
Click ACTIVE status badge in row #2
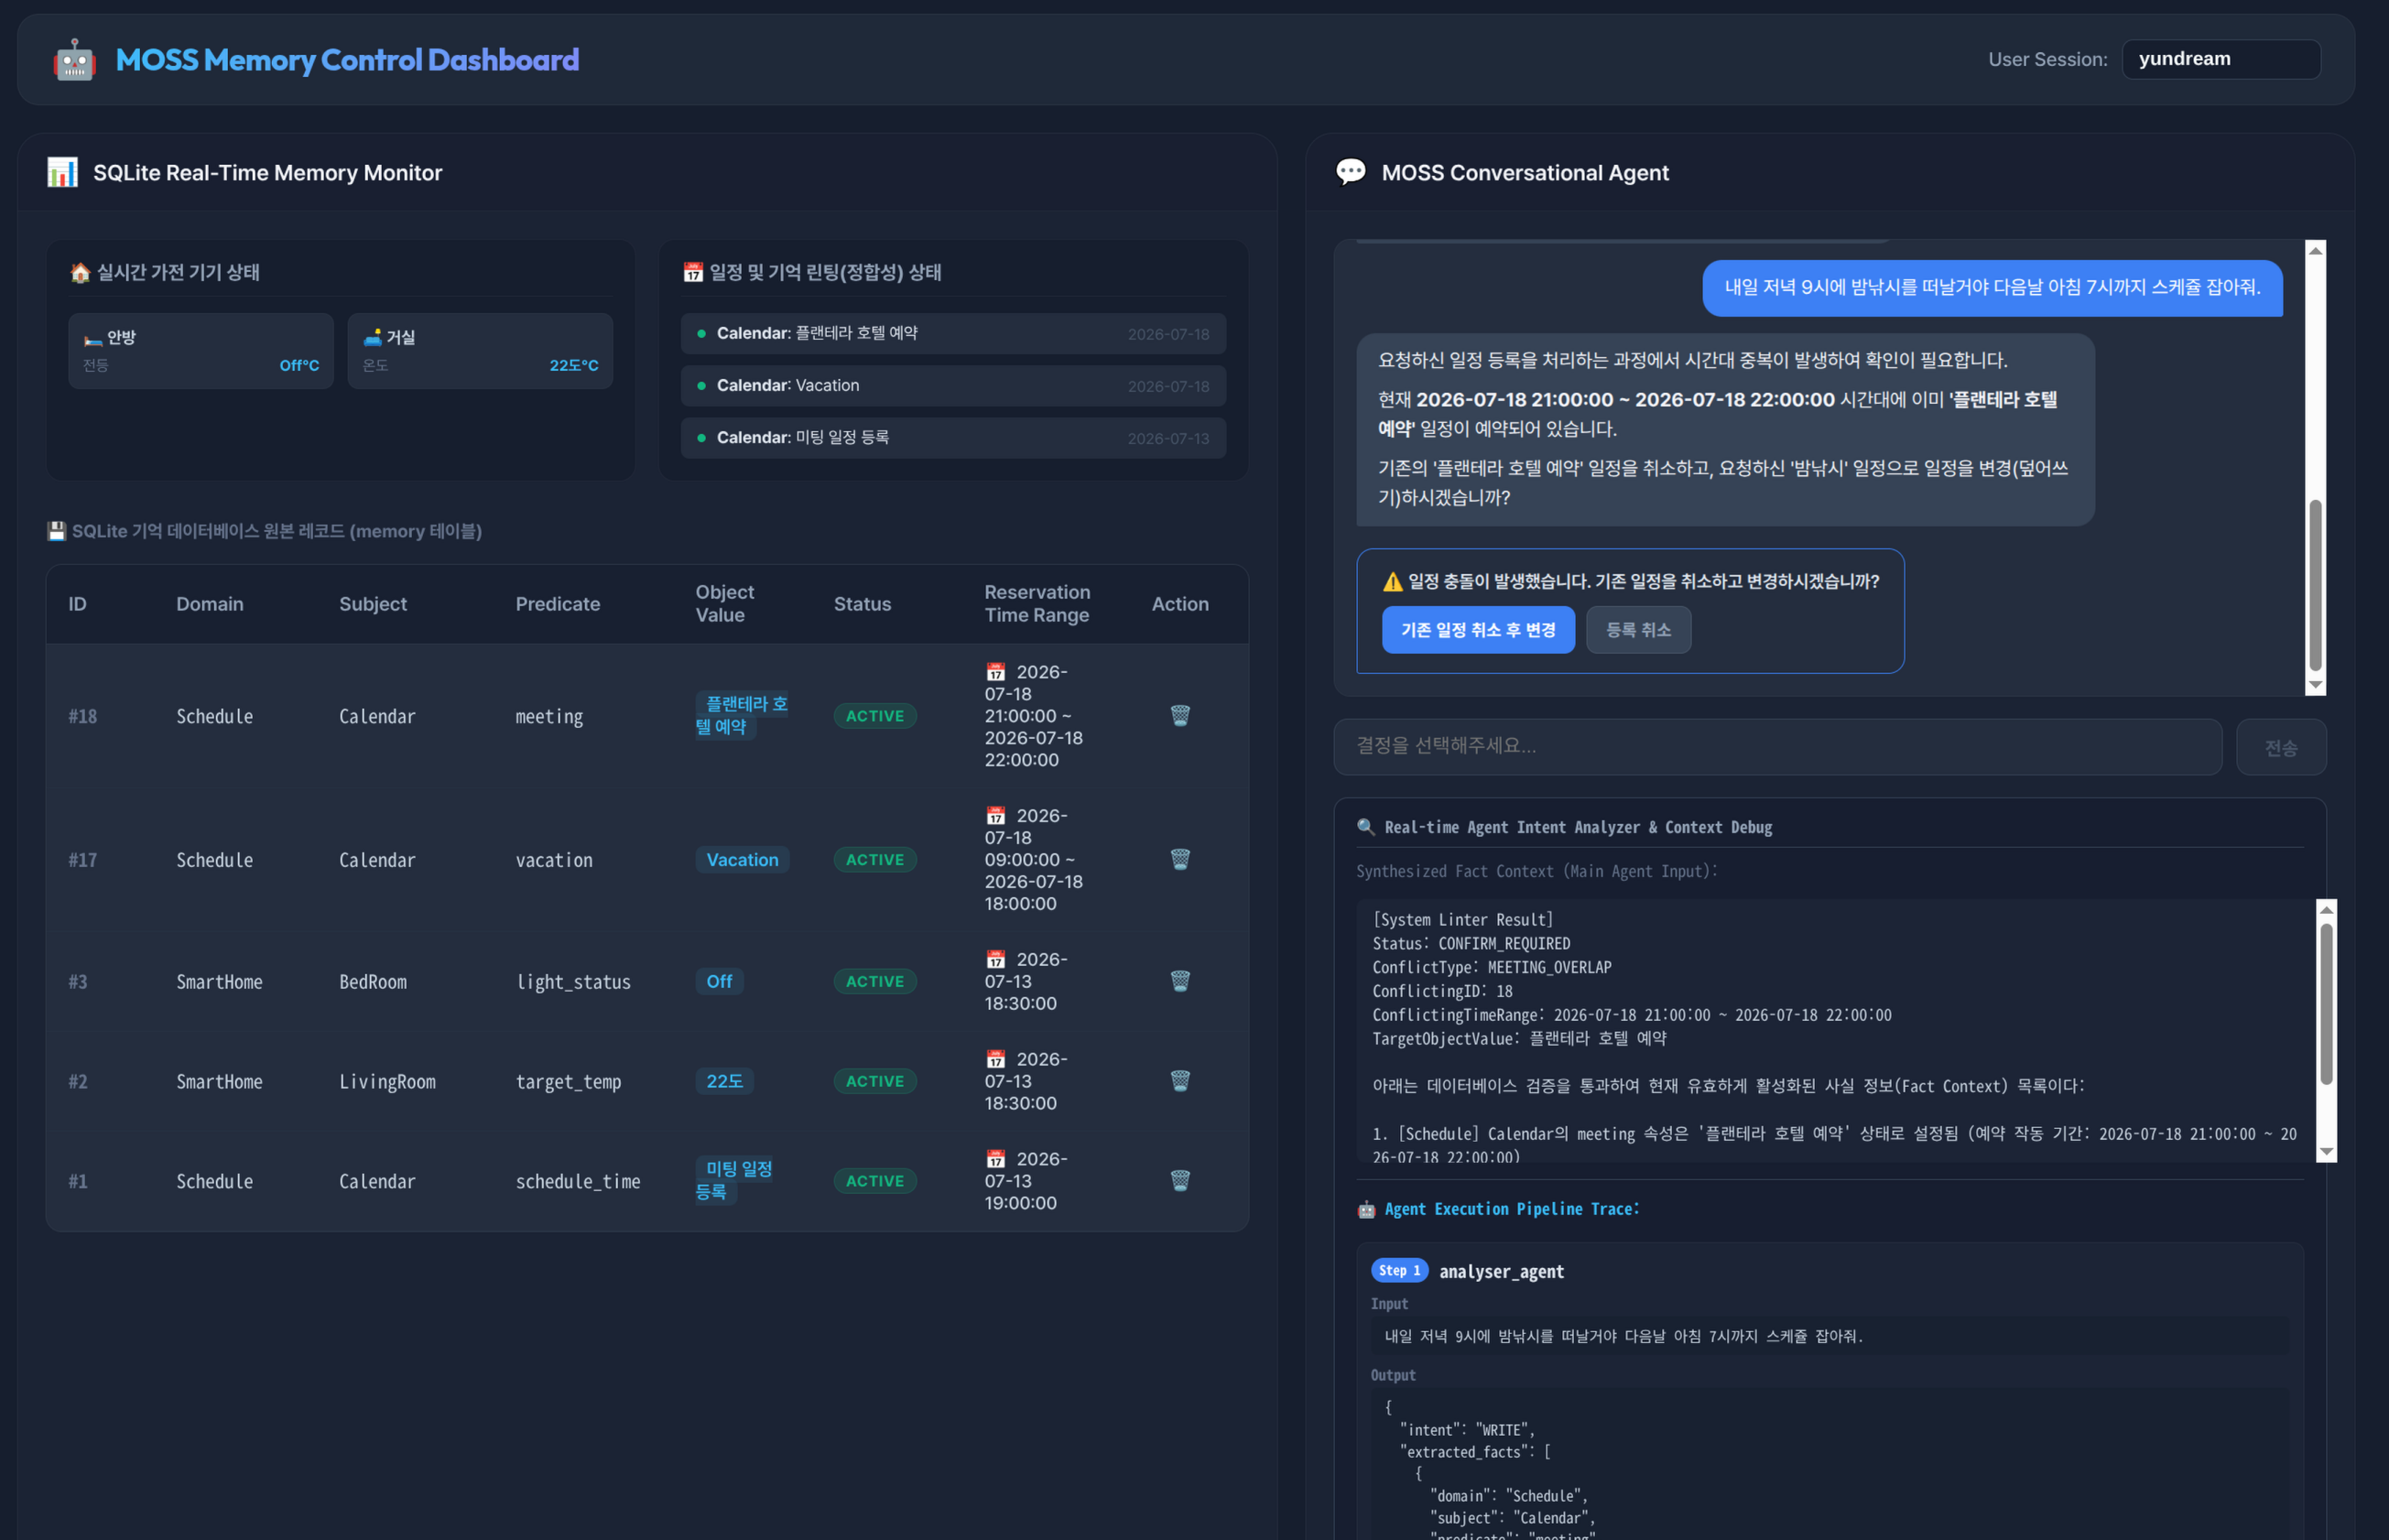pyautogui.click(x=874, y=1081)
